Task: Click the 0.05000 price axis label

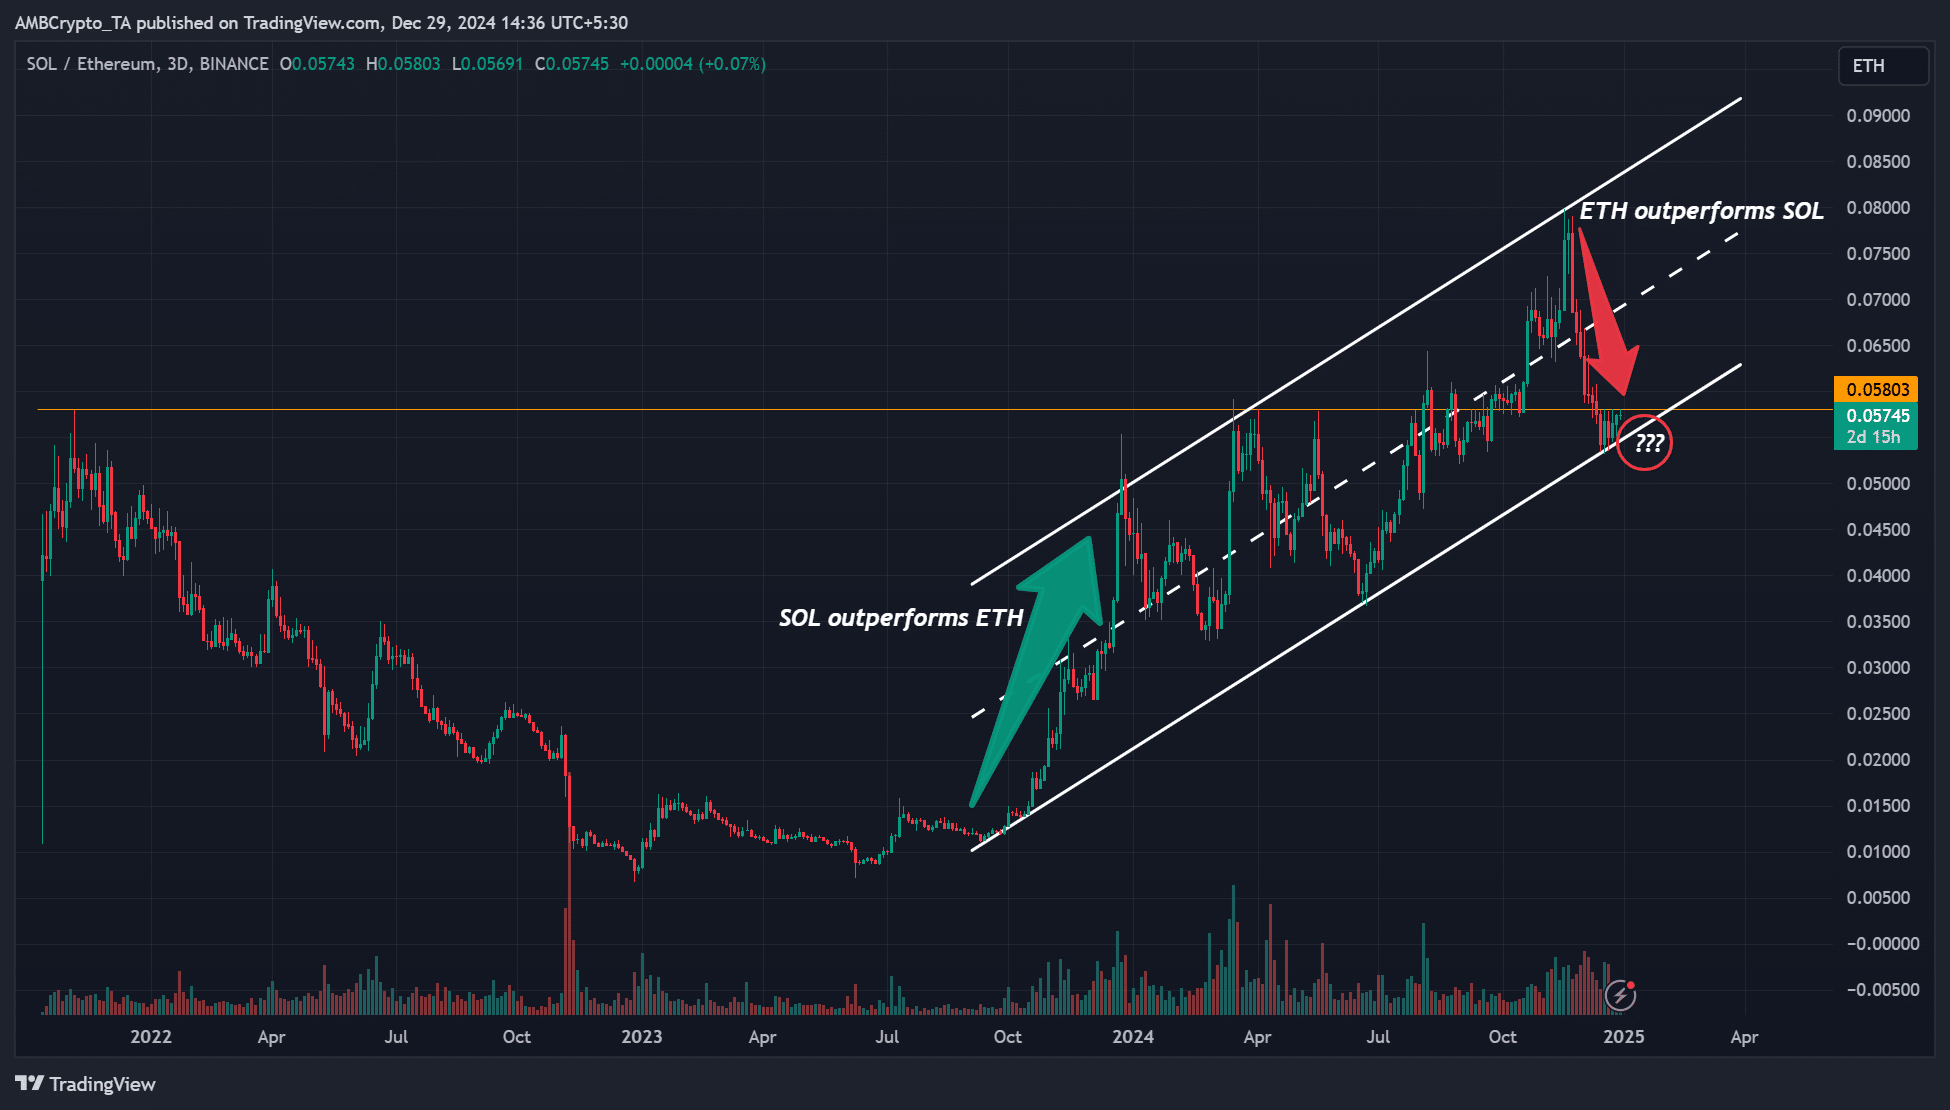Action: [x=1878, y=484]
